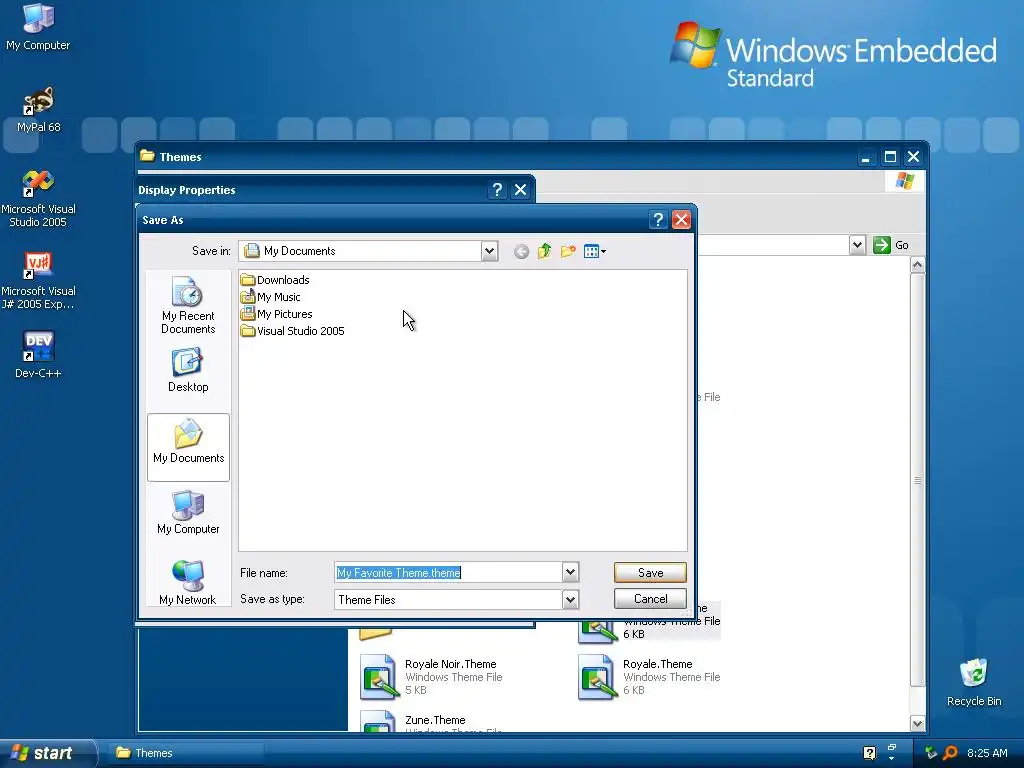Select My Computer in the places bar
This screenshot has height=768, width=1024.
click(x=188, y=513)
